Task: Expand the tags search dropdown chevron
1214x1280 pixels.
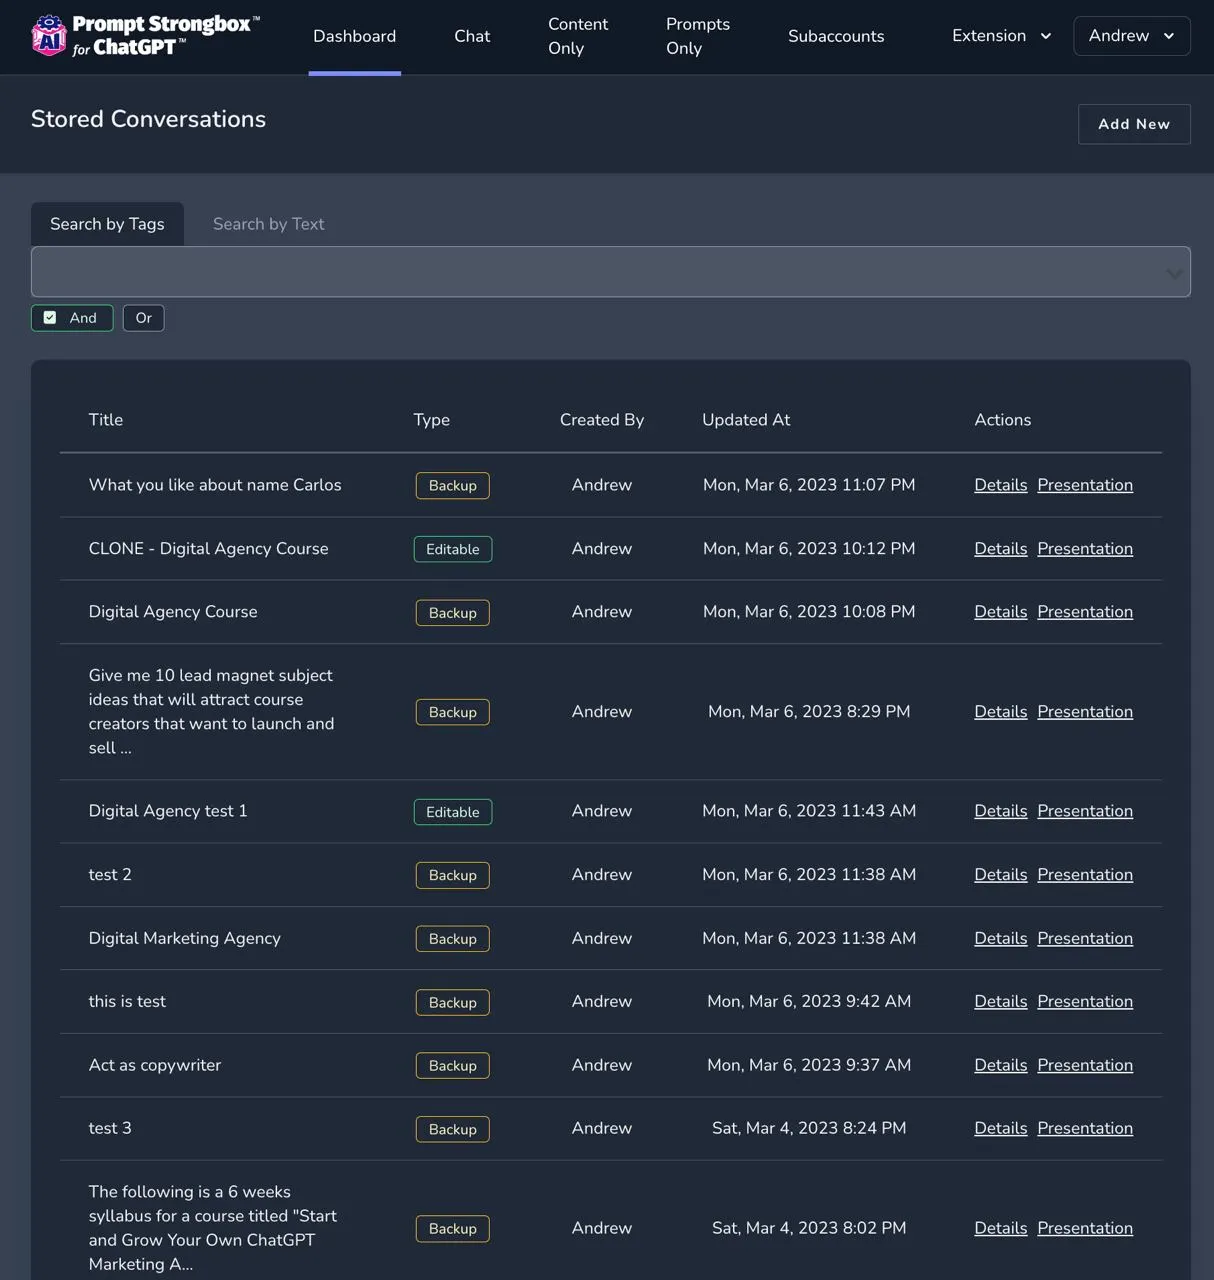Action: coord(1173,273)
